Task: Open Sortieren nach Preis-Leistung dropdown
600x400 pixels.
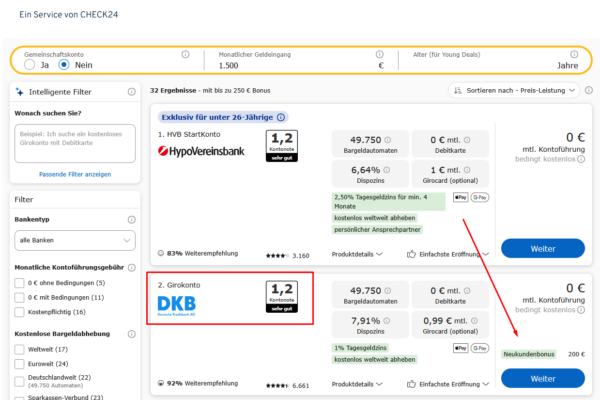Action: tap(514, 91)
